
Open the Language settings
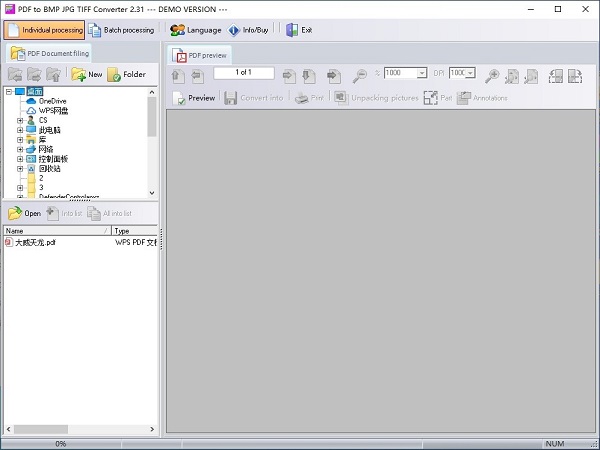(x=196, y=30)
